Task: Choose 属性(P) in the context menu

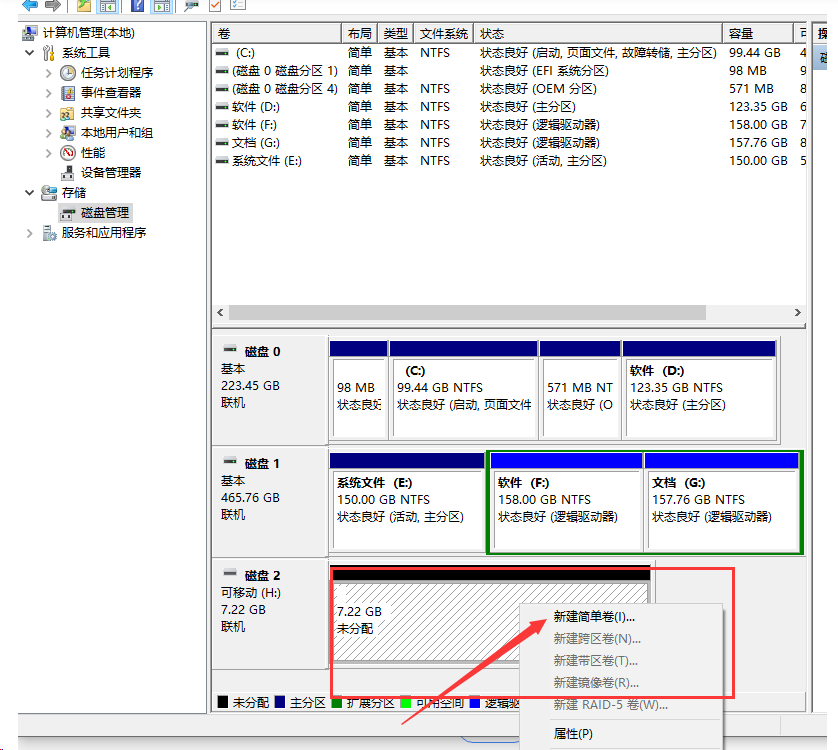Action: pyautogui.click(x=573, y=733)
